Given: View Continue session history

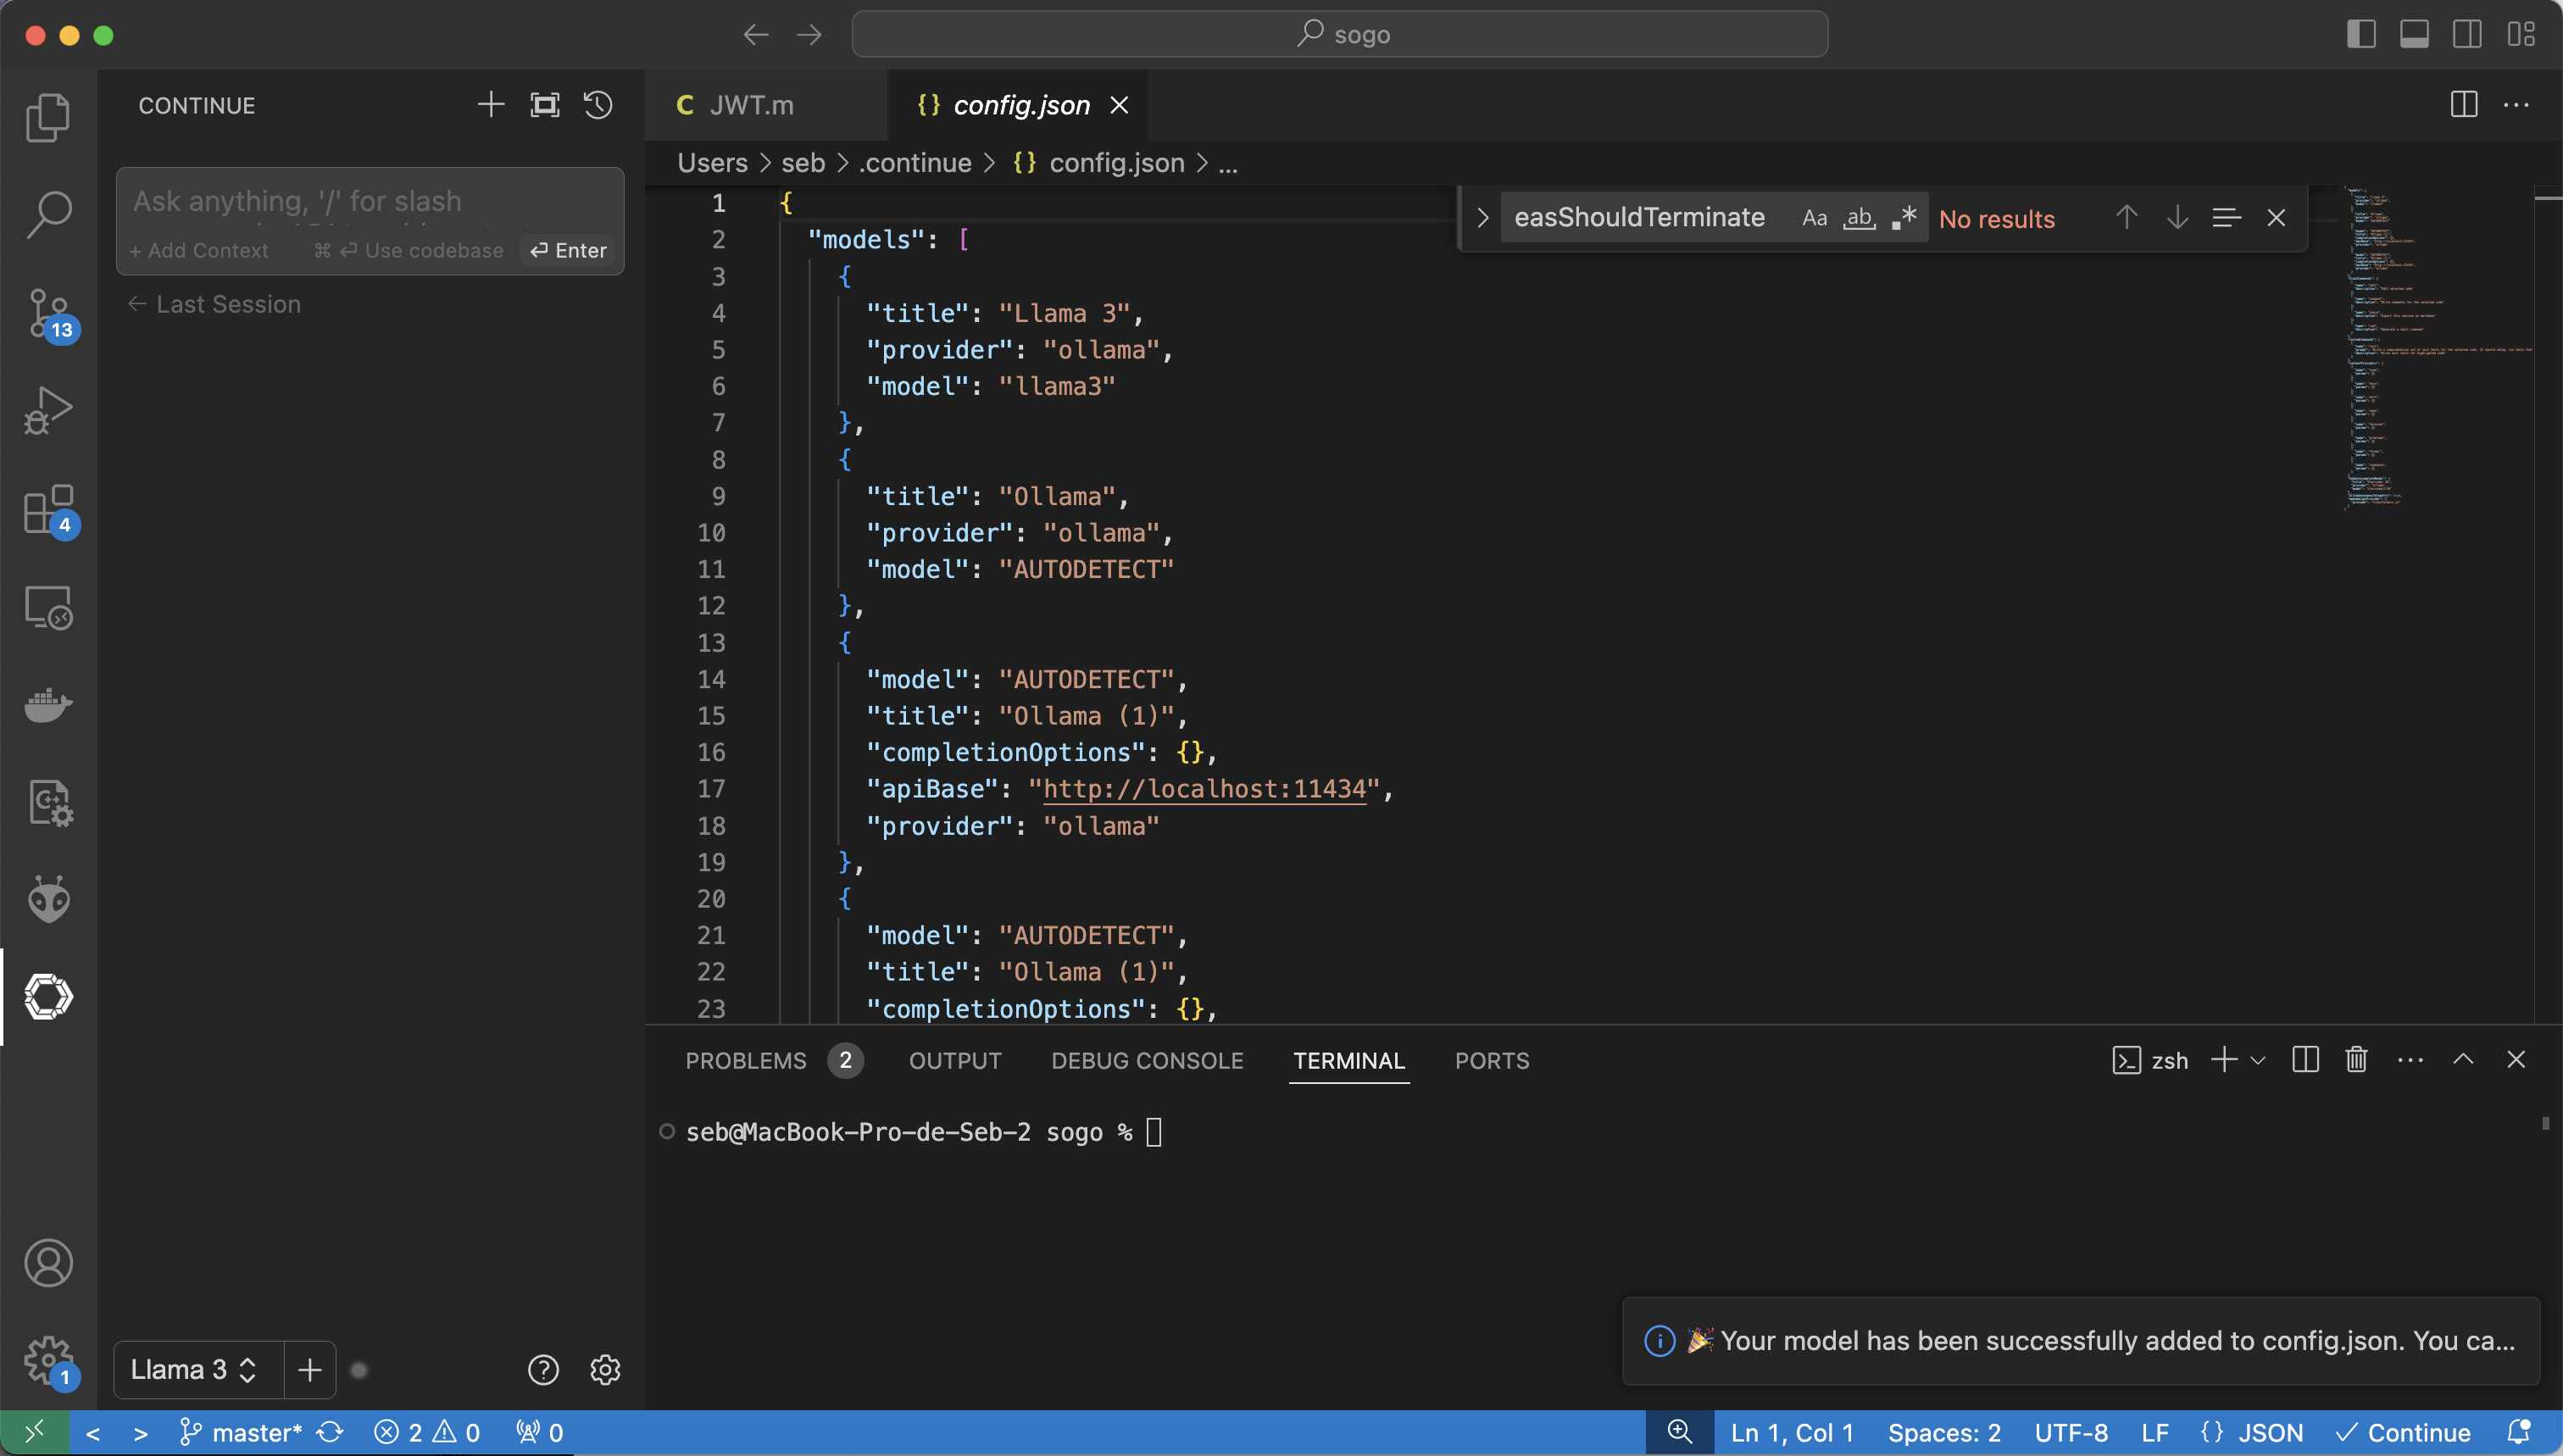Looking at the screenshot, I should tap(598, 105).
